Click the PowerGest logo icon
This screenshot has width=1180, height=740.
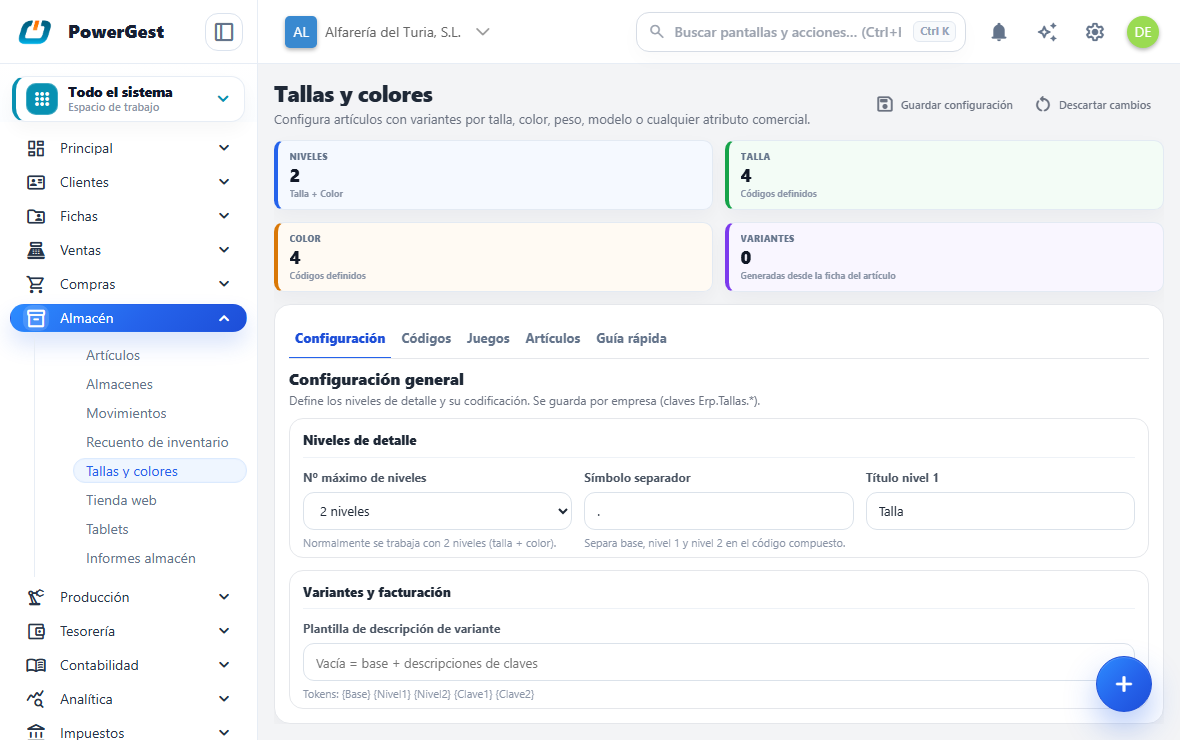point(35,32)
